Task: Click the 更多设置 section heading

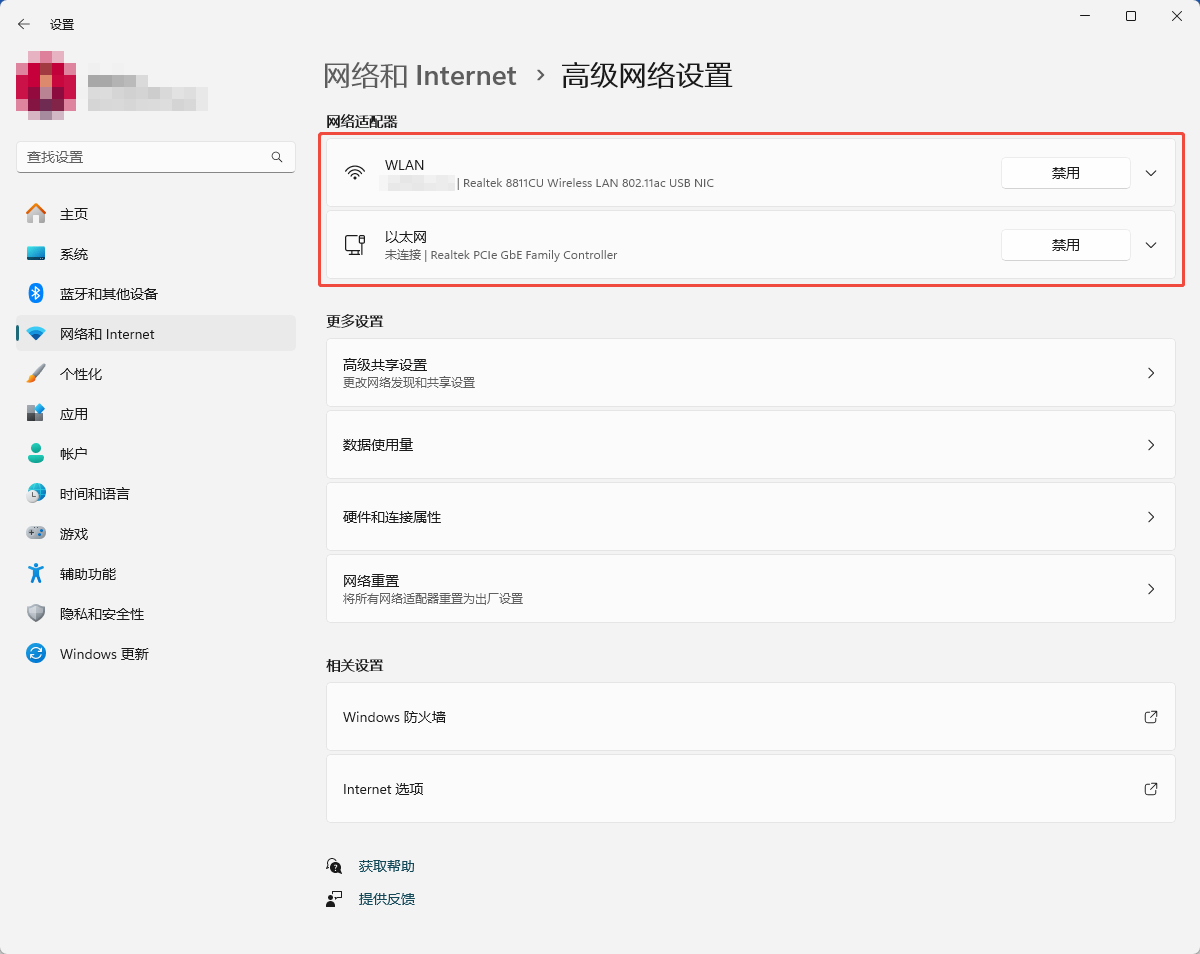Action: tap(355, 322)
